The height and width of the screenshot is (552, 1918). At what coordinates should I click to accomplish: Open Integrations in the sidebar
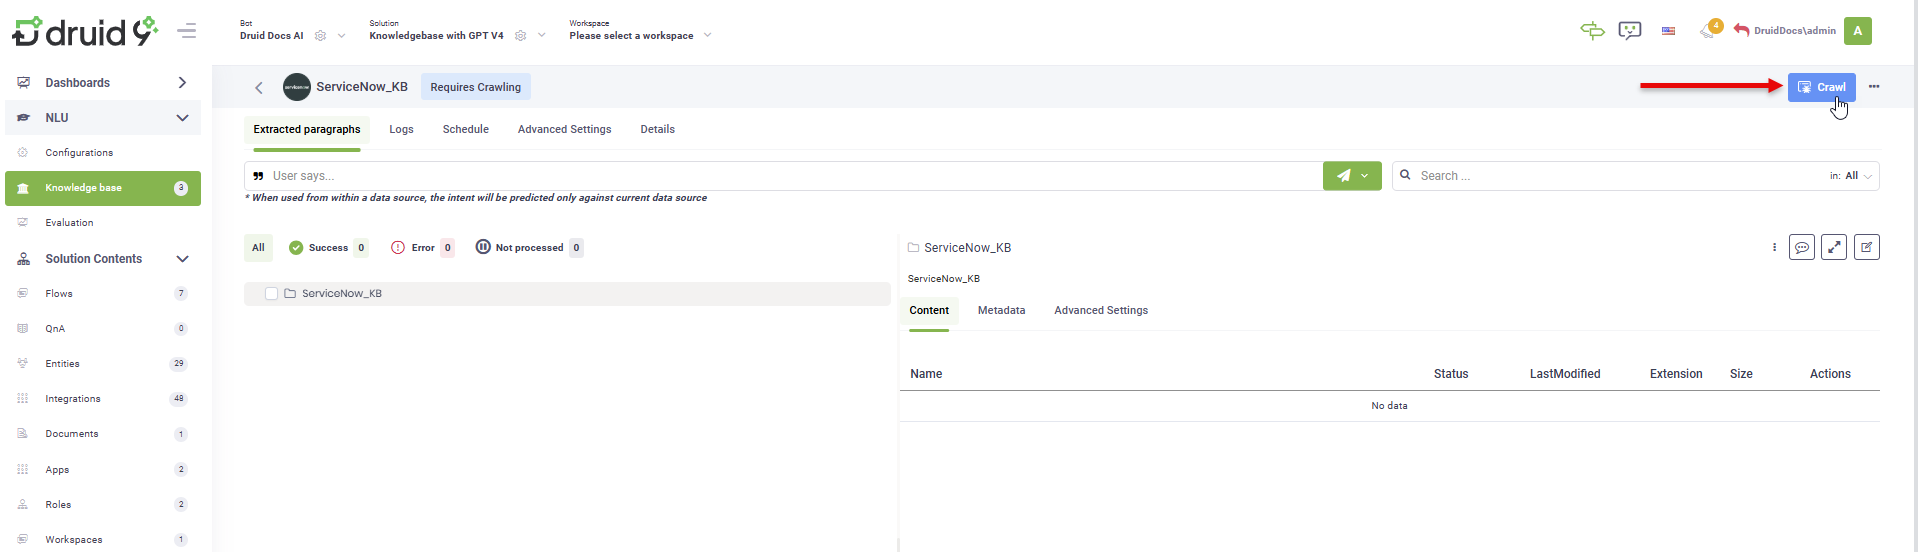(x=73, y=399)
